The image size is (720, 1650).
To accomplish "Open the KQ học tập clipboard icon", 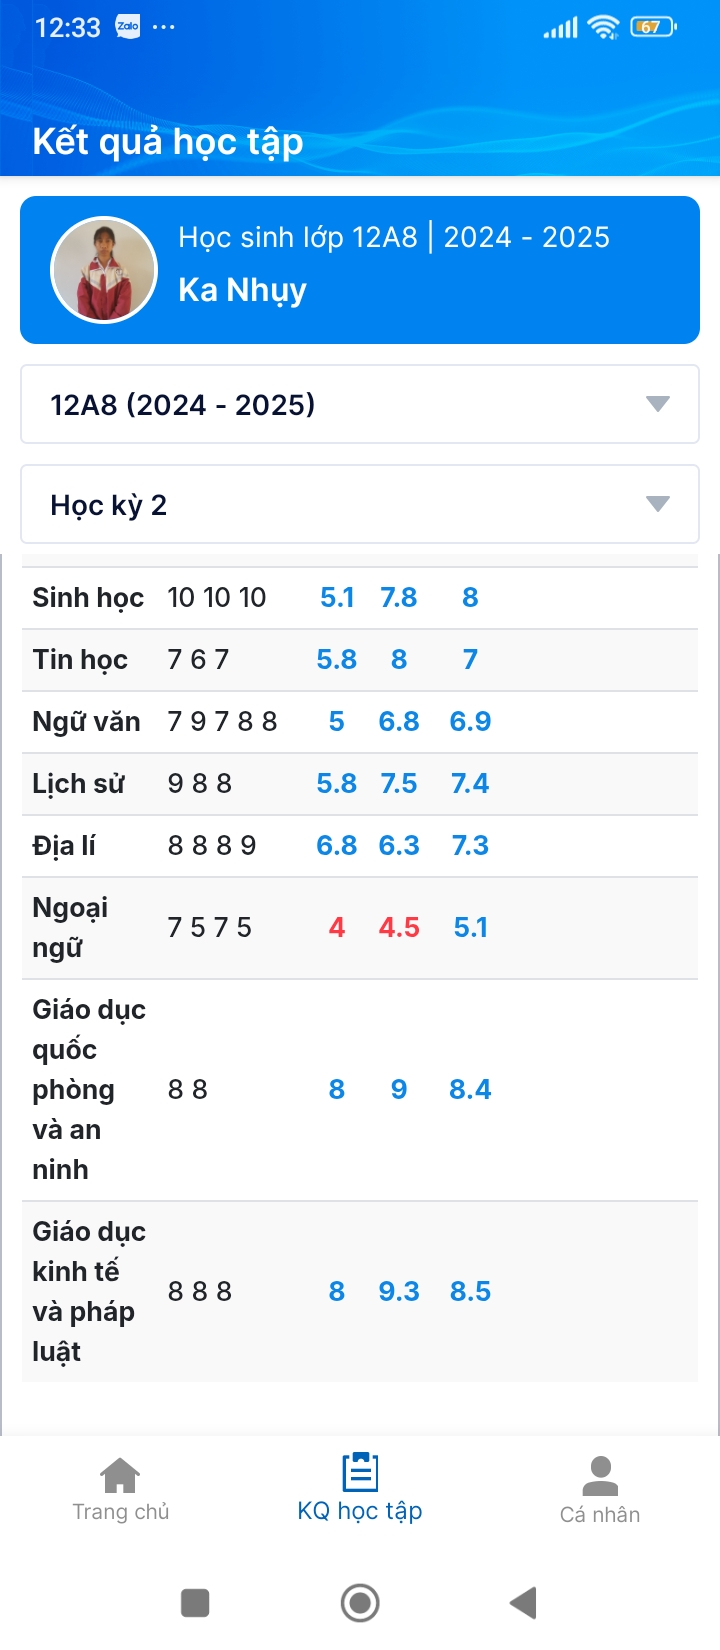I will pos(360,1472).
